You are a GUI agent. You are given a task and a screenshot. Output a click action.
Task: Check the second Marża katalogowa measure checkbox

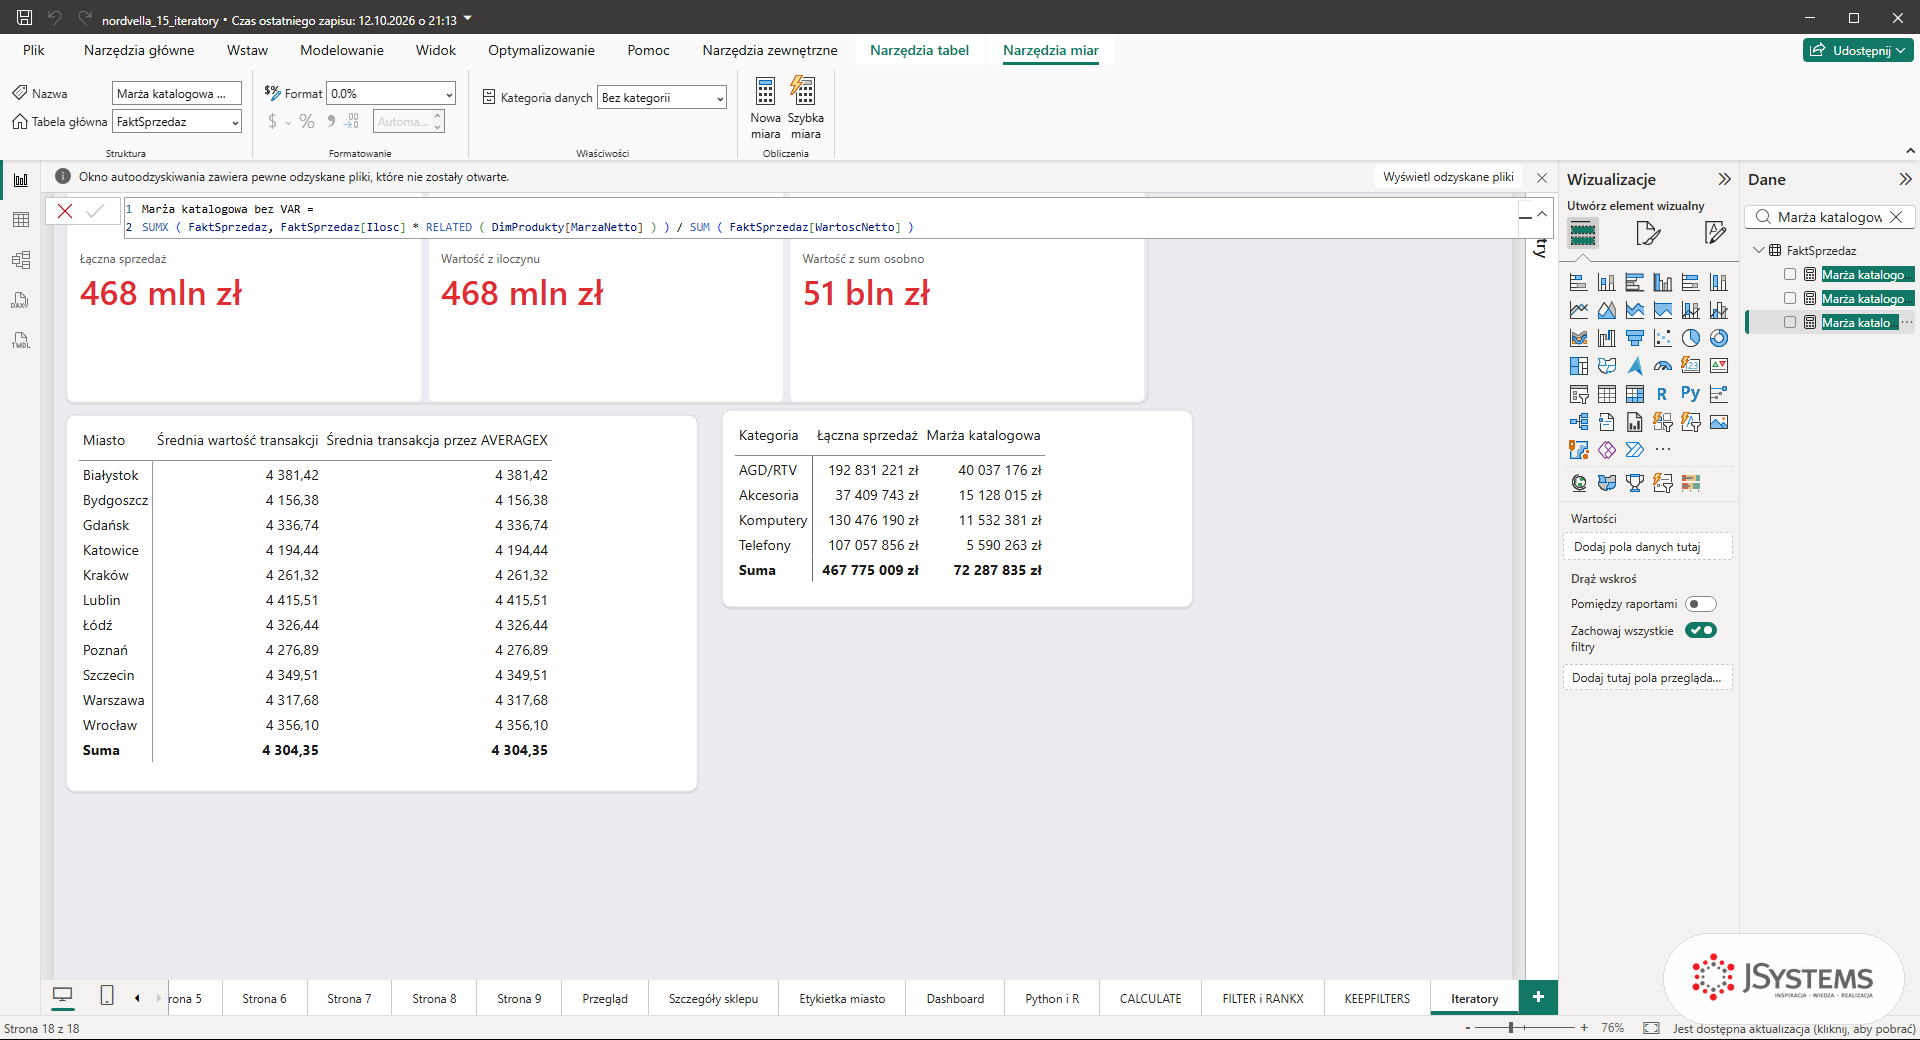point(1790,298)
